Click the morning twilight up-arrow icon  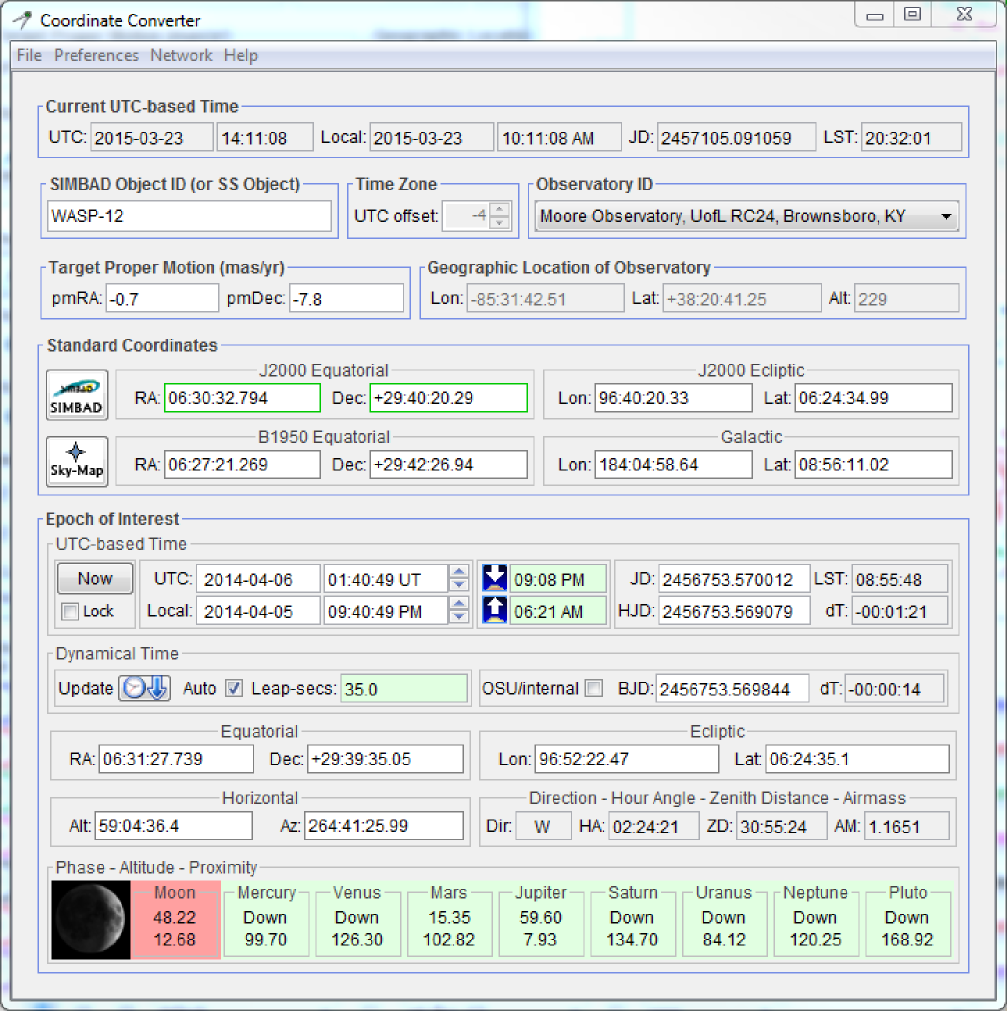click(x=494, y=610)
